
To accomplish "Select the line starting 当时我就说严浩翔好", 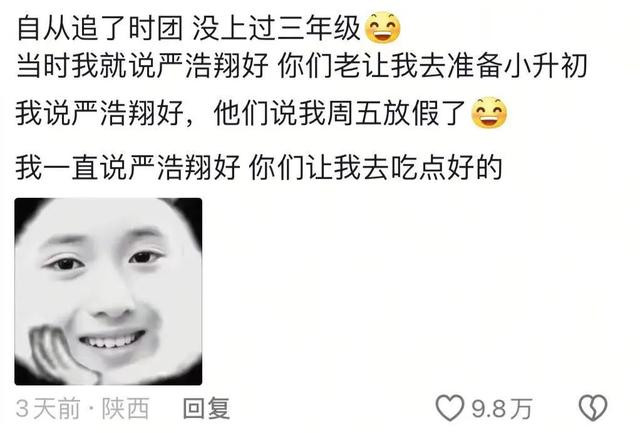I will point(302,65).
